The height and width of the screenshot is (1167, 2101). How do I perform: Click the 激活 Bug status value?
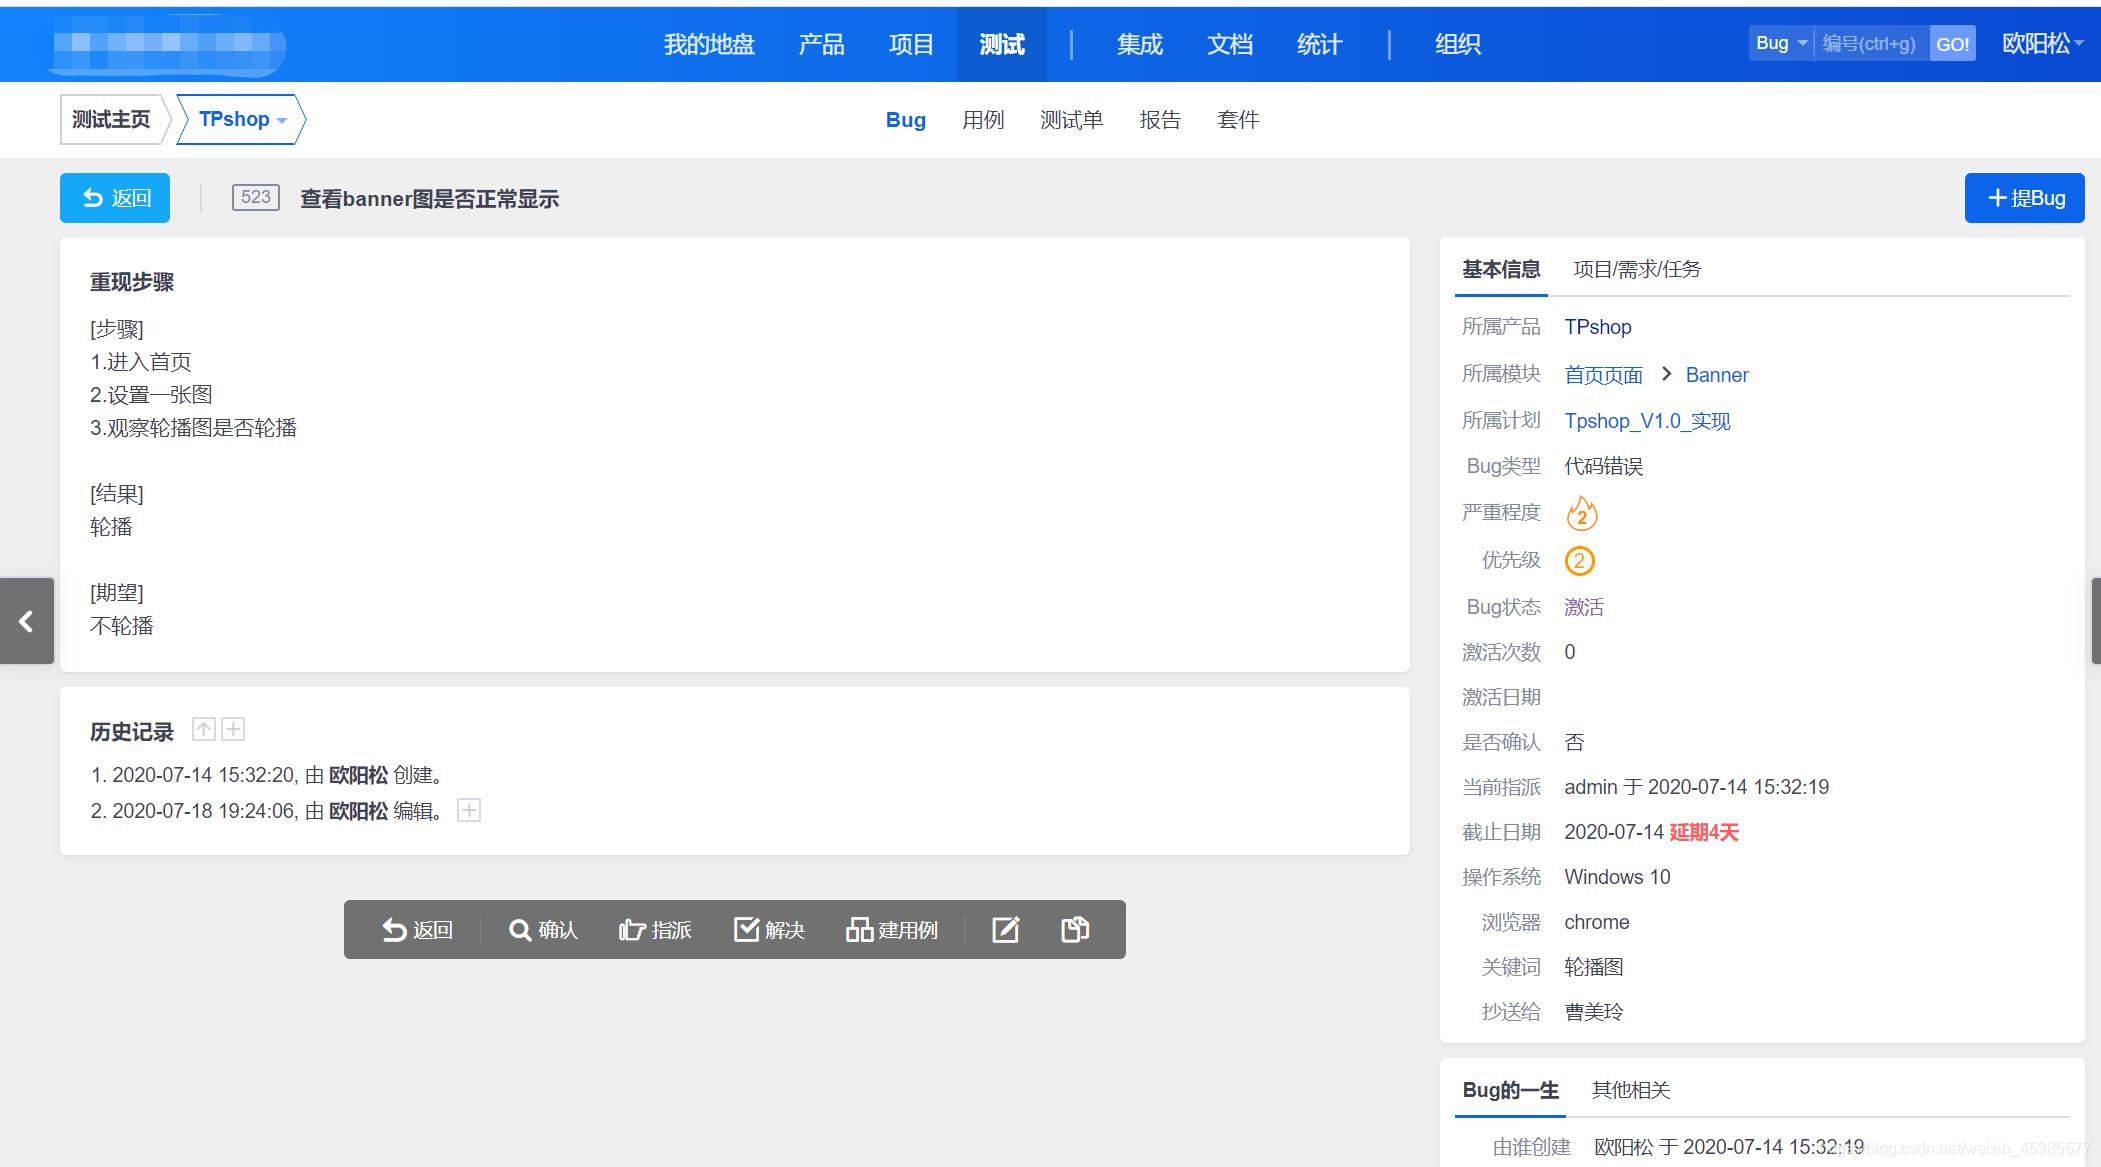pos(1584,607)
